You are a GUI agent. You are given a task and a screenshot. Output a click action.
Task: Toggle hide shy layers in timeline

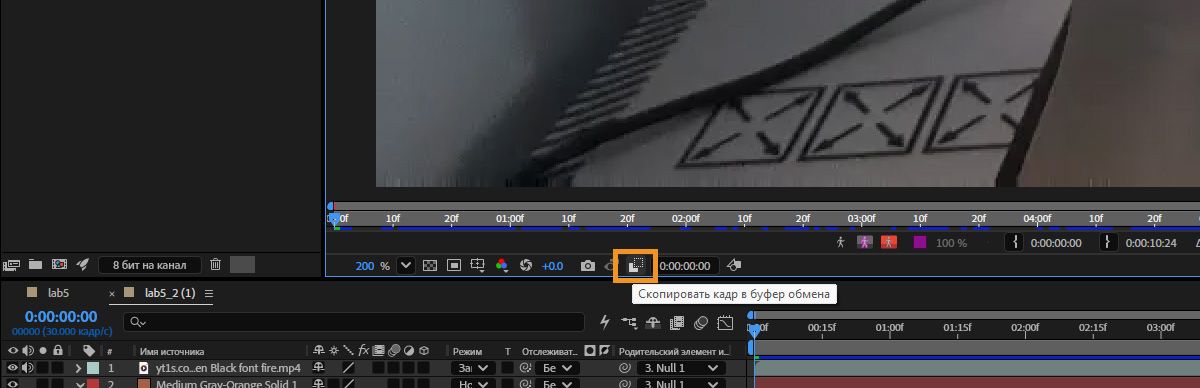pyautogui.click(x=653, y=322)
